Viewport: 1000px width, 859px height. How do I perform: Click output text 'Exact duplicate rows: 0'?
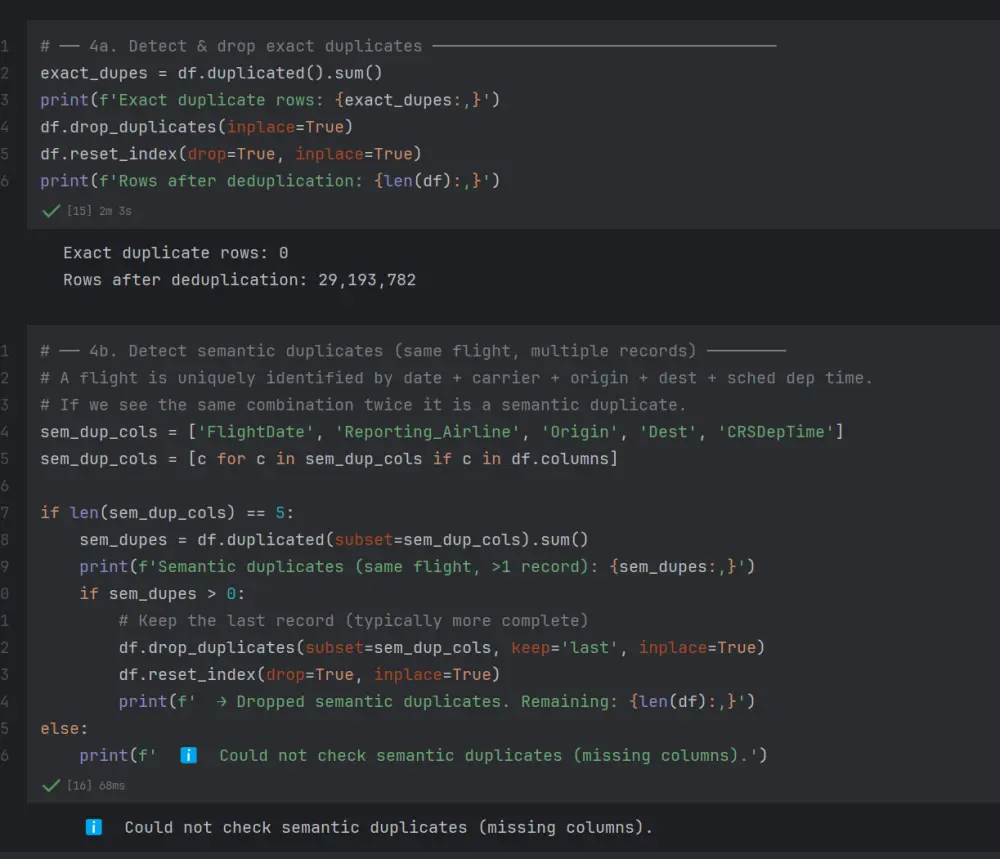tap(175, 253)
